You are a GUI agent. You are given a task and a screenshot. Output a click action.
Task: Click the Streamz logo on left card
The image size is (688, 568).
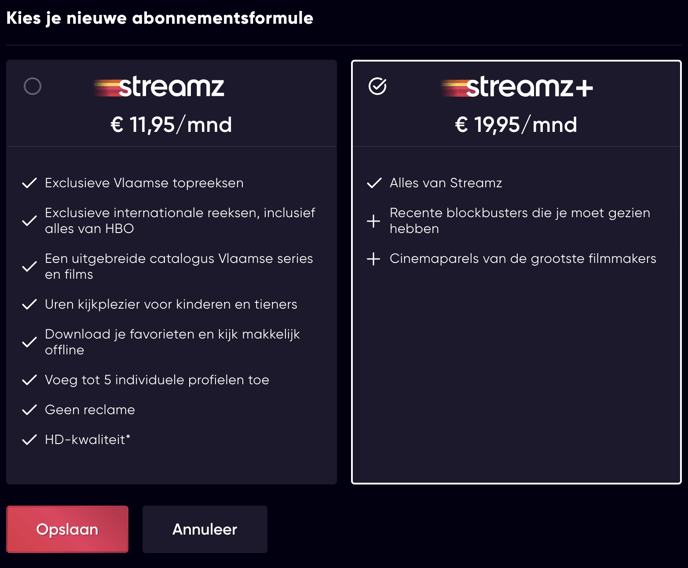click(159, 87)
